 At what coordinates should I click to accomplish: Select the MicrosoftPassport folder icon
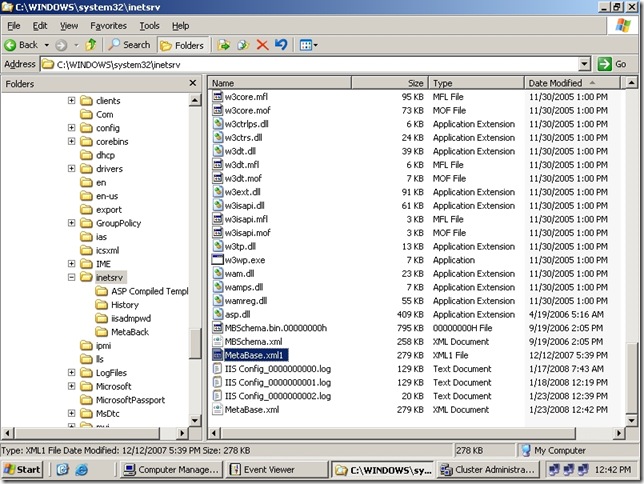[86, 400]
